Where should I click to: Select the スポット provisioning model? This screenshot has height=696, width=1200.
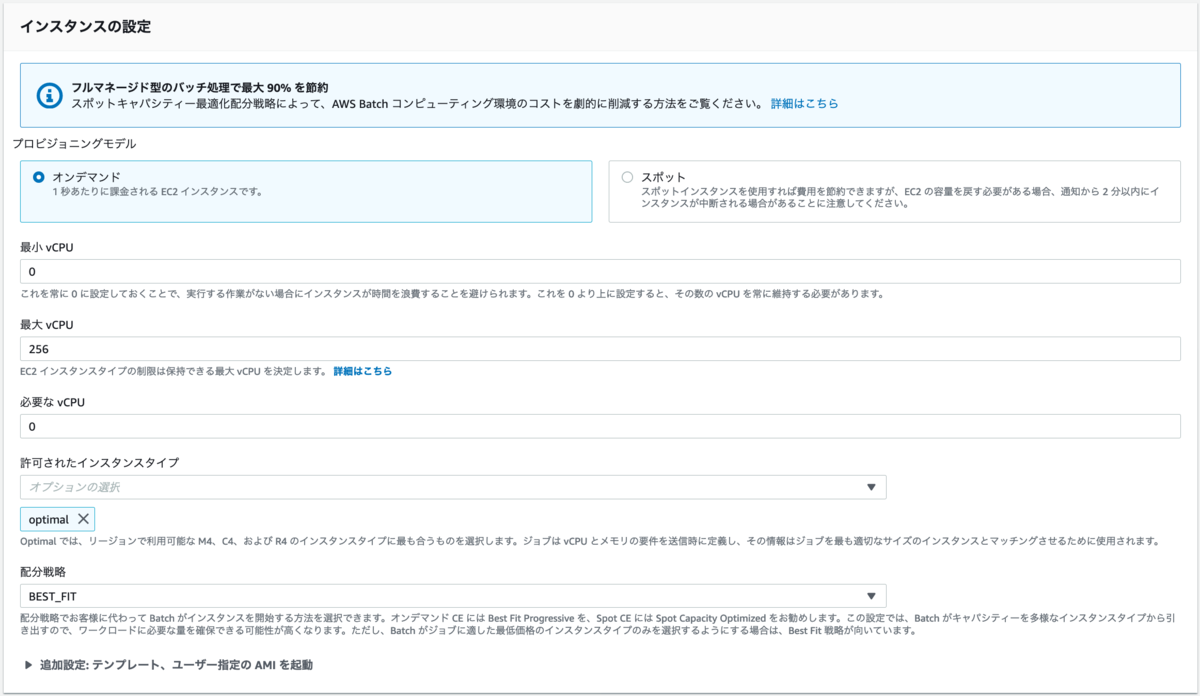coord(627,177)
